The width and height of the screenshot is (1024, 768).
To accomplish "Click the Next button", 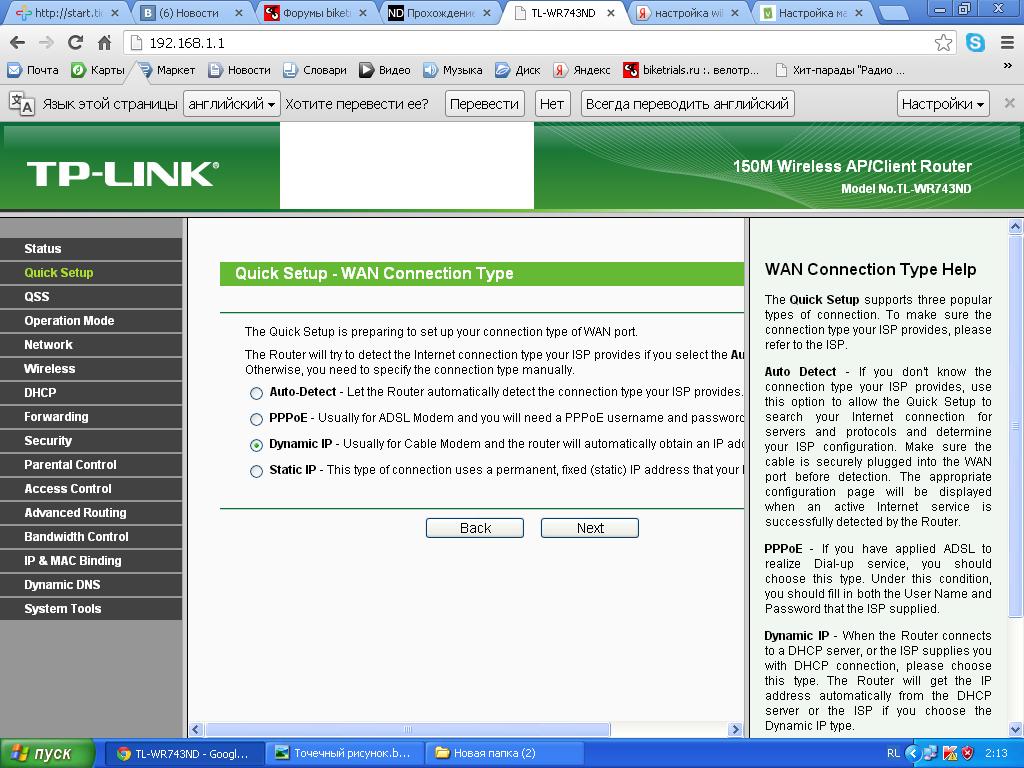I will pos(589,528).
